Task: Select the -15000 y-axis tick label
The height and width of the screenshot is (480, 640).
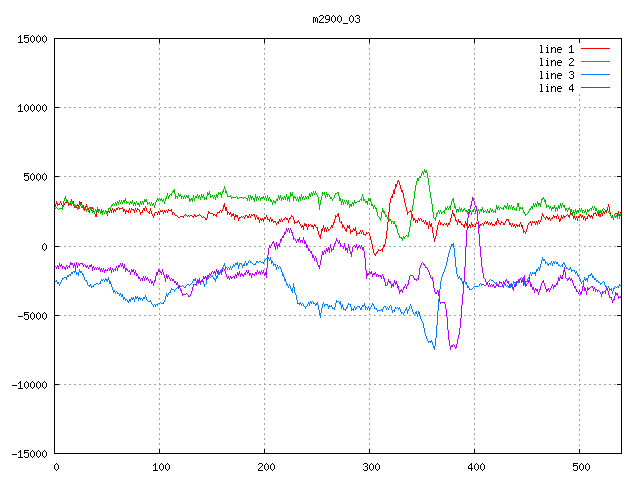Action: click(28, 454)
